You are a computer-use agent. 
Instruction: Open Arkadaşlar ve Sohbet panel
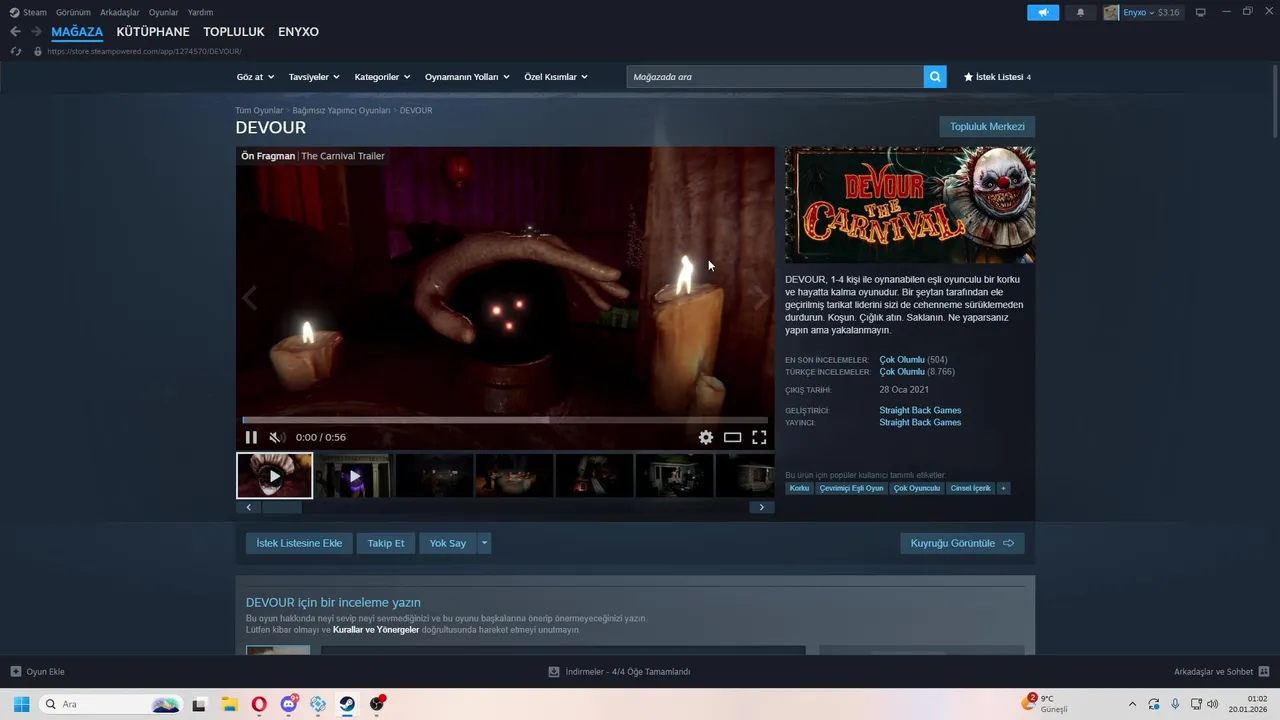pos(1221,672)
